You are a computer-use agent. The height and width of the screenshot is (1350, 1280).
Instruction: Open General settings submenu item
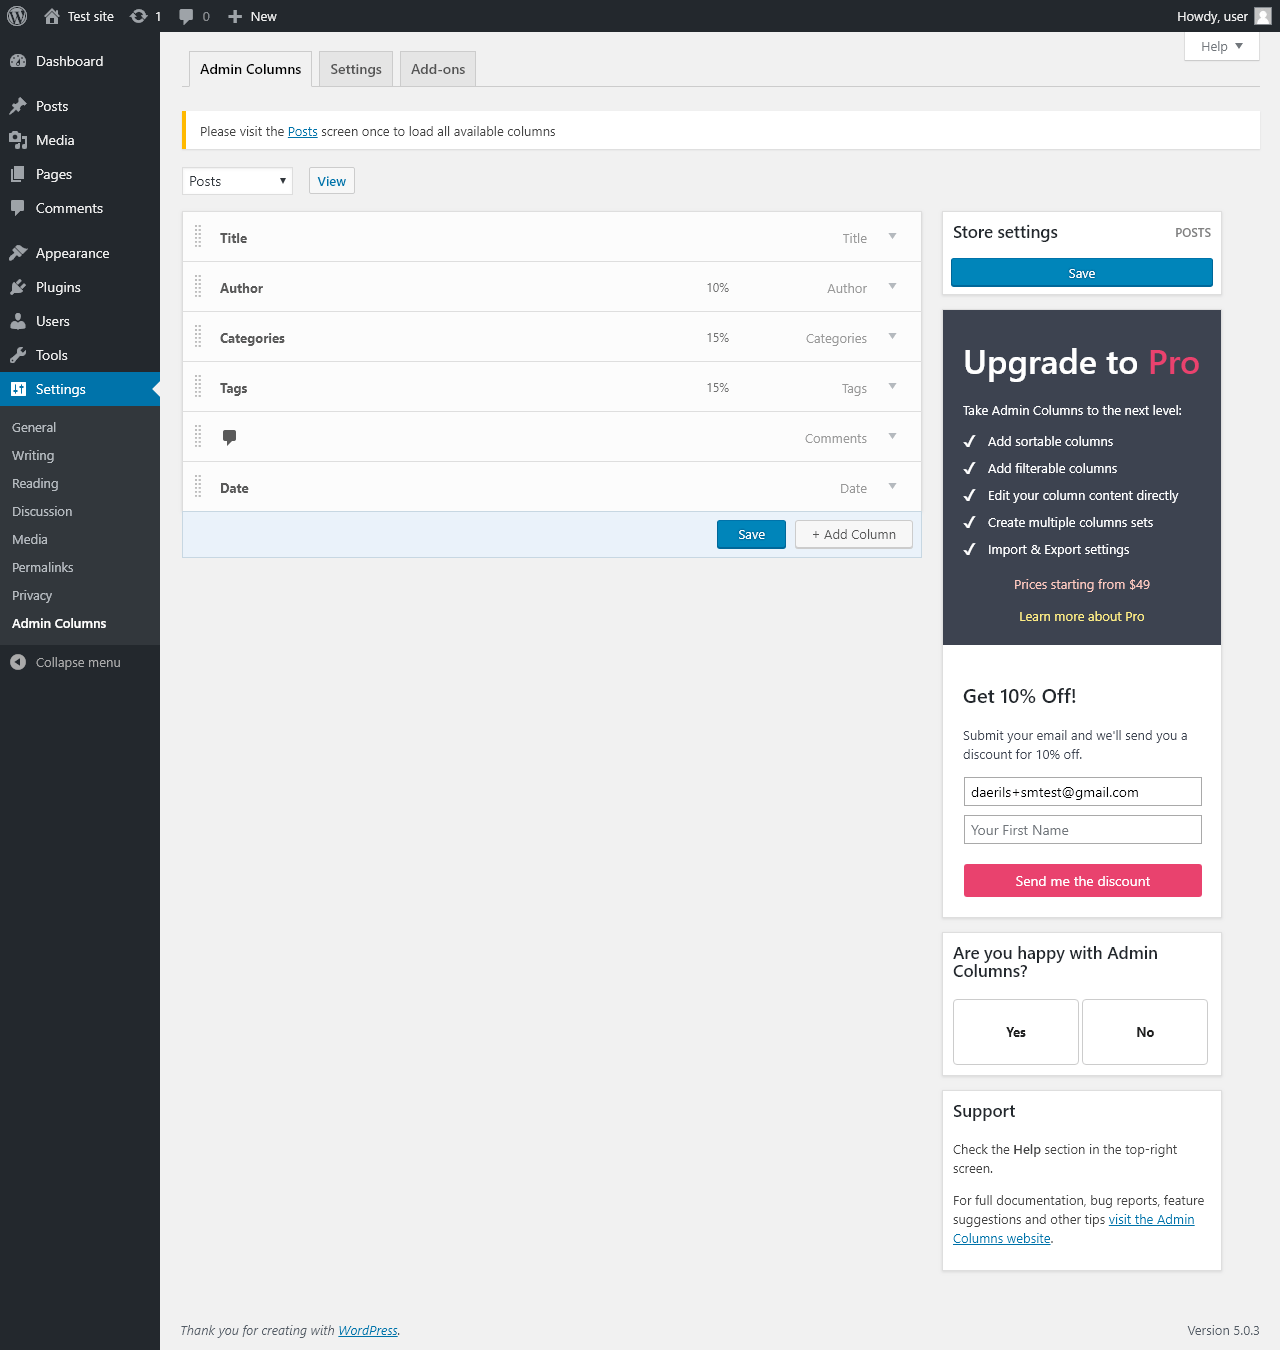pos(34,427)
